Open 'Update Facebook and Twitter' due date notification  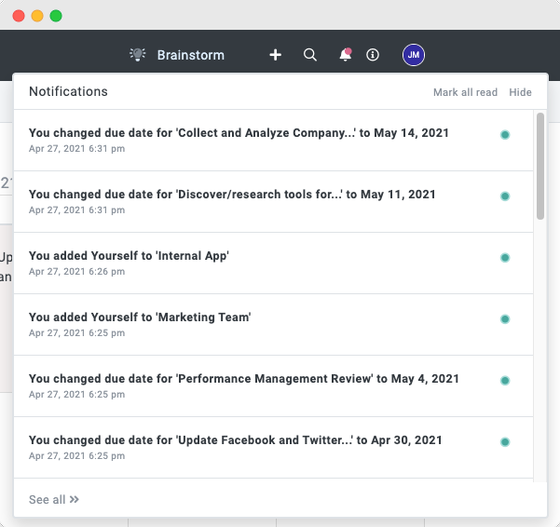274,447
